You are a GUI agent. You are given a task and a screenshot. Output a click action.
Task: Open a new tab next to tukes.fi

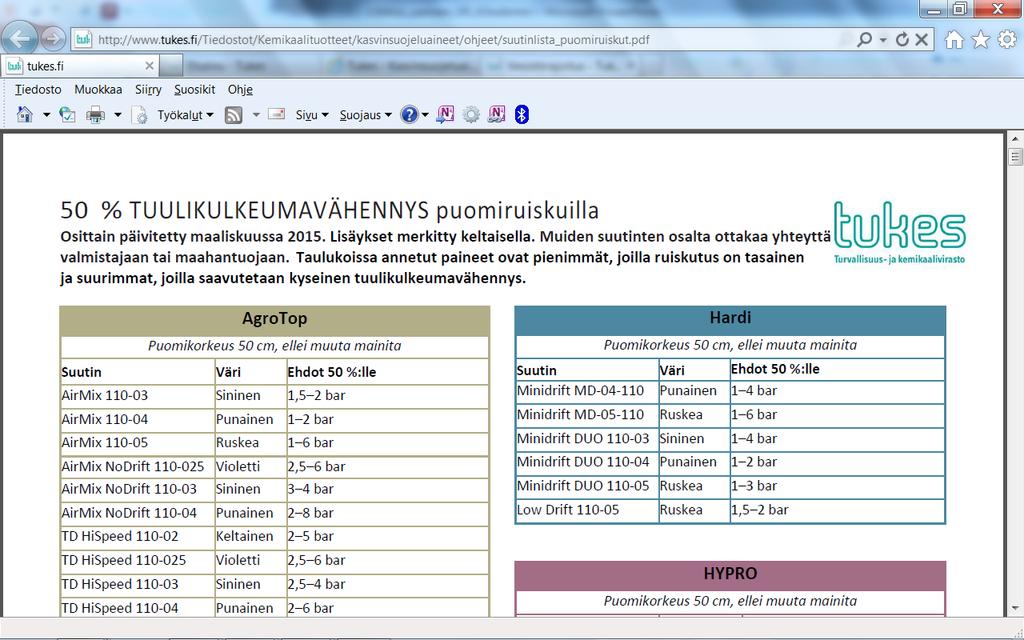[170, 66]
